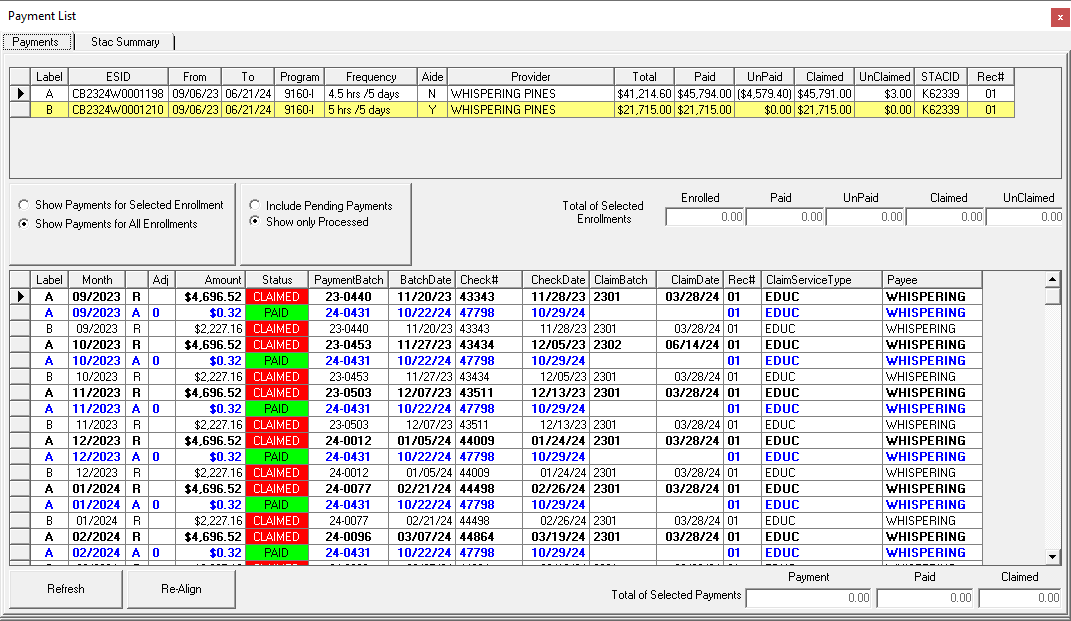Click the ($4,579.40) unpaid amount cell
Image resolution: width=1071 pixels, height=621 pixels.
(x=764, y=94)
